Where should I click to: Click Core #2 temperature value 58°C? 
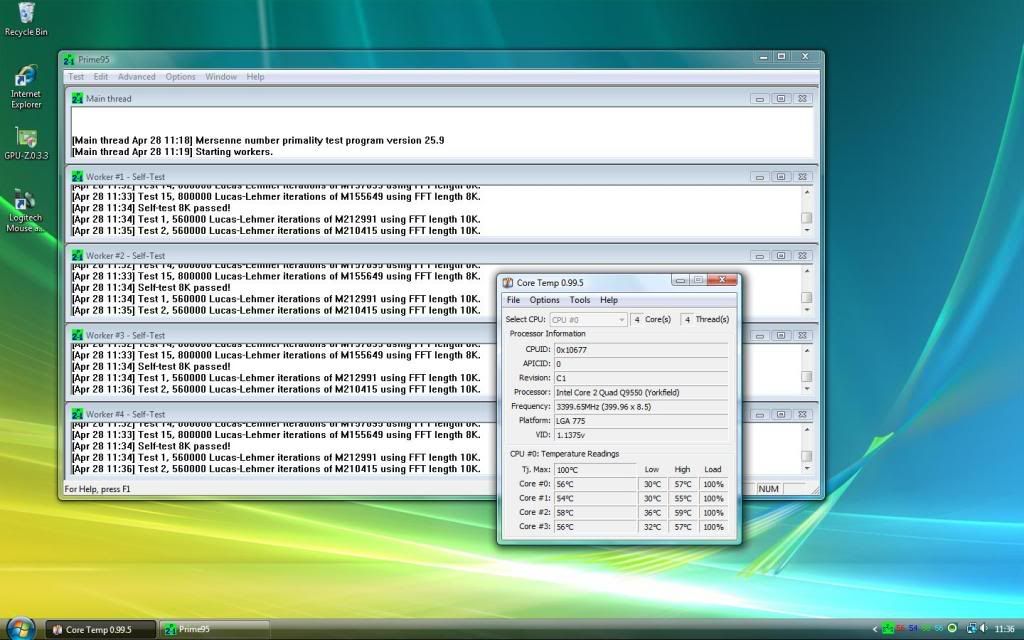coord(595,513)
